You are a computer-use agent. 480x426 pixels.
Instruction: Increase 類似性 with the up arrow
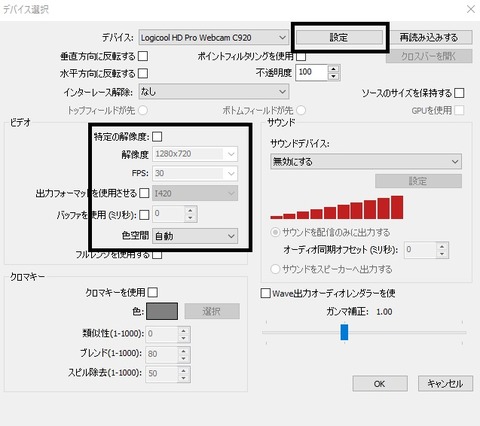coord(184,331)
